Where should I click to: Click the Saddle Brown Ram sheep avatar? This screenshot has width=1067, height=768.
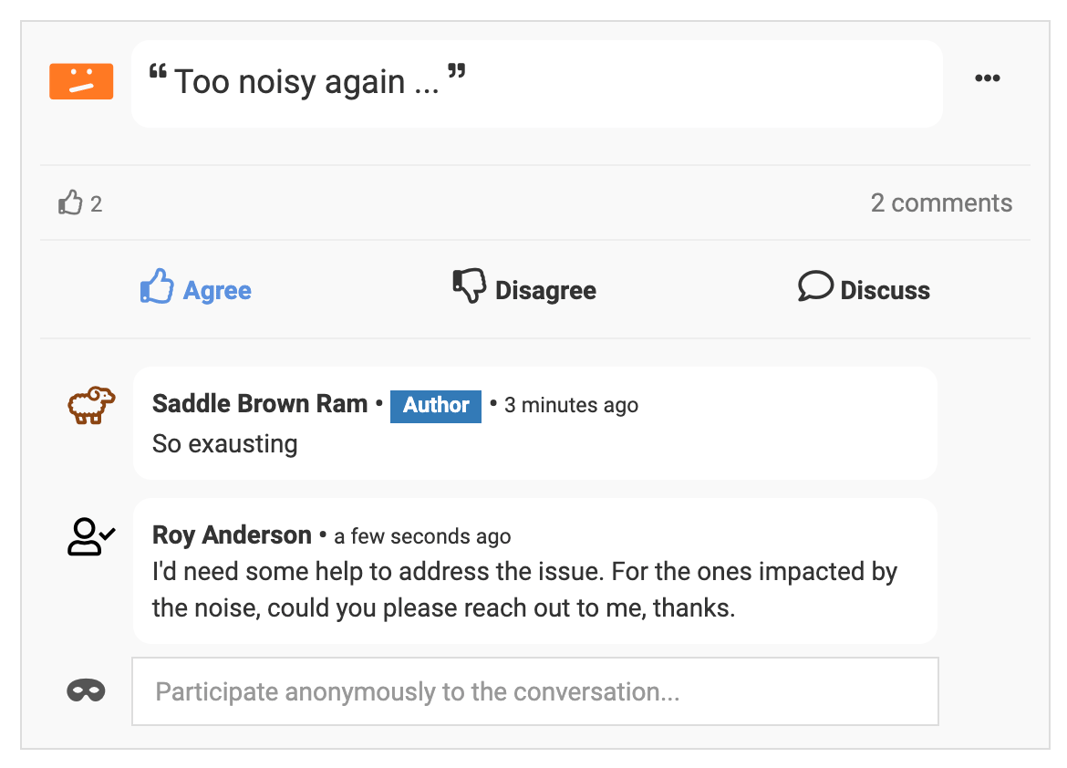tap(91, 405)
